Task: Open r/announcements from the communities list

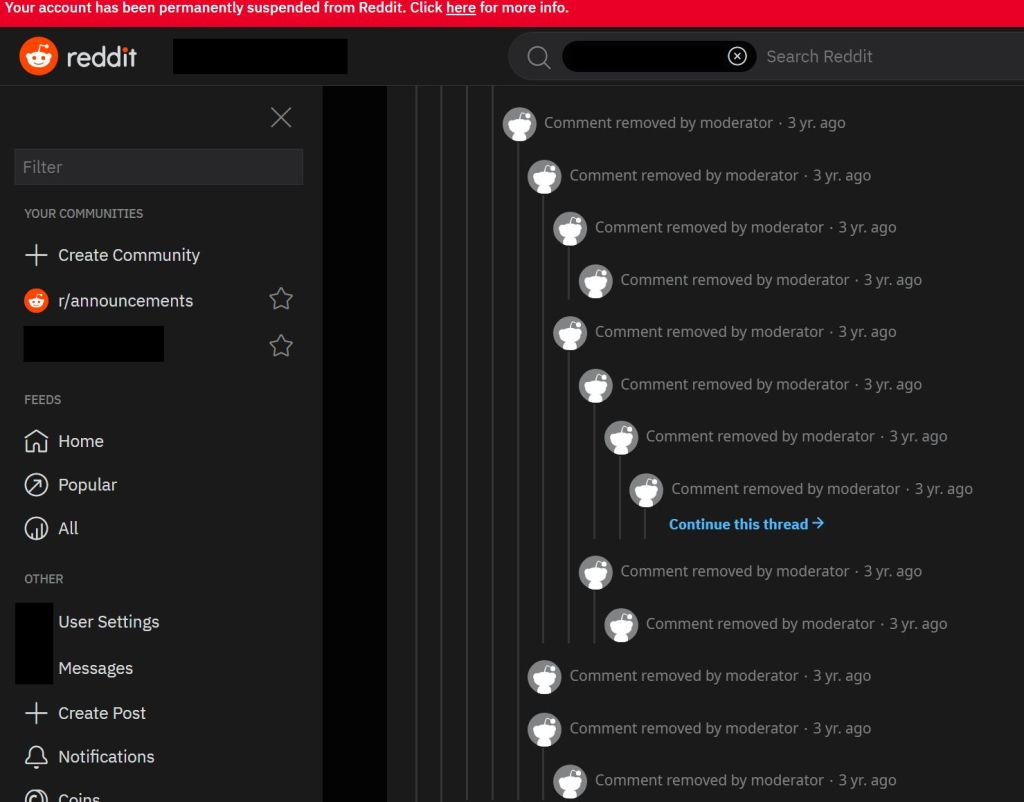Action: click(125, 300)
